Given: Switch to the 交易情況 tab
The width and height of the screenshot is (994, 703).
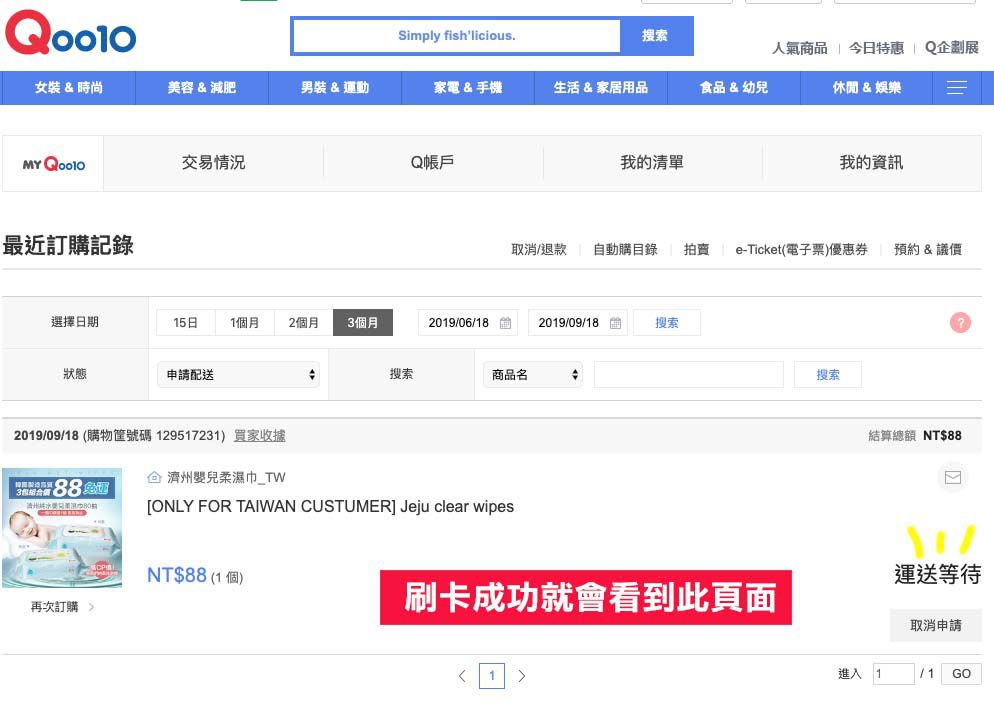Looking at the screenshot, I should [x=214, y=163].
